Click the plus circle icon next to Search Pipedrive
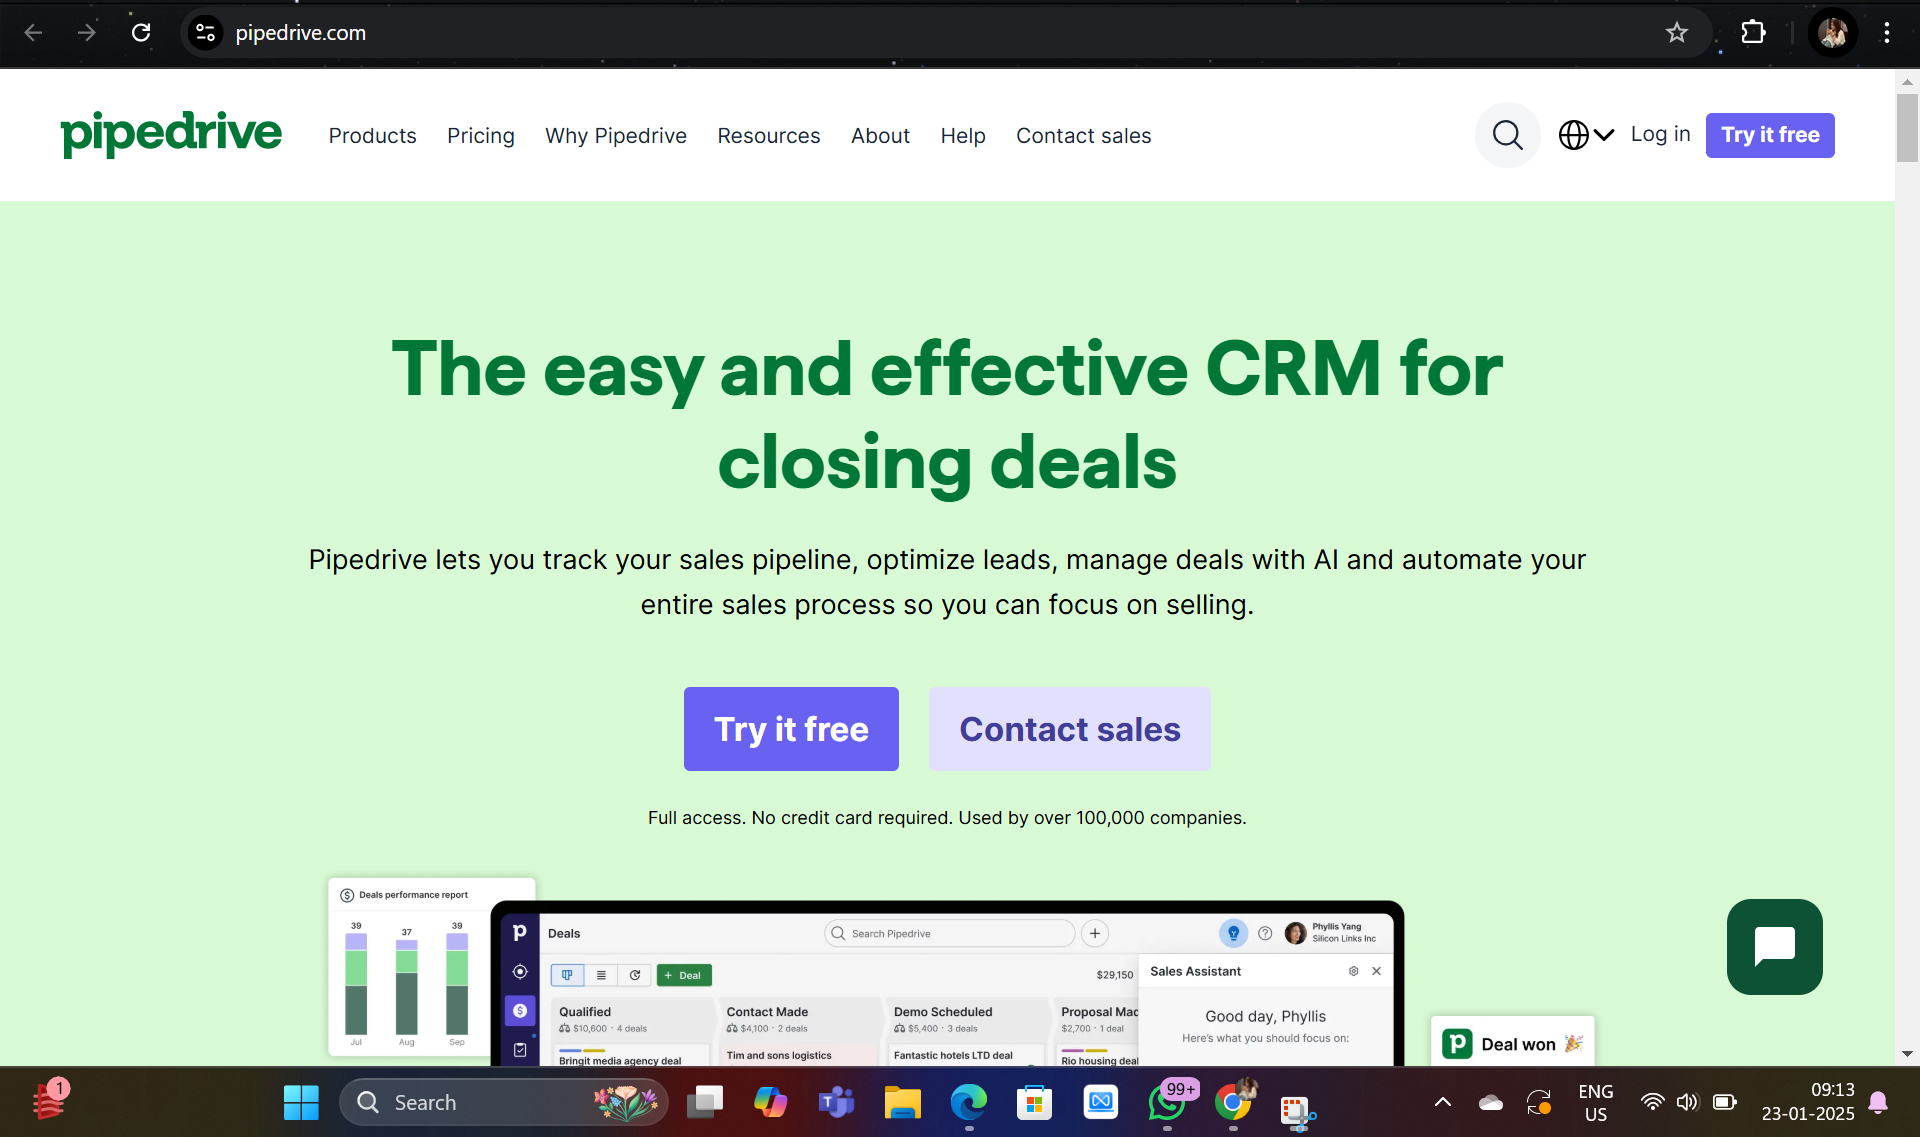The image size is (1920, 1137). (x=1095, y=933)
